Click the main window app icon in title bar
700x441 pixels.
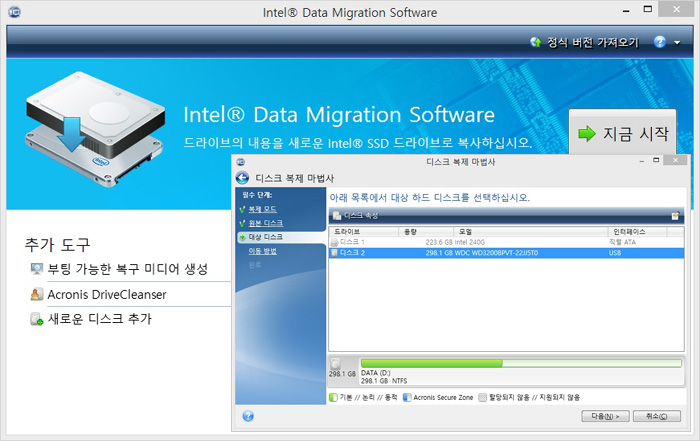coord(14,12)
